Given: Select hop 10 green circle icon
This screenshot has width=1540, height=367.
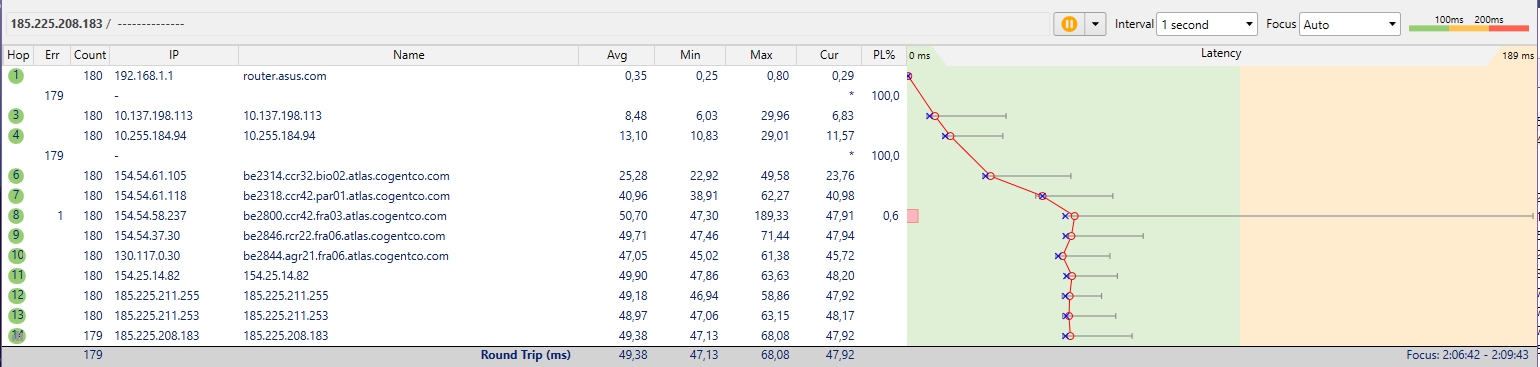Looking at the screenshot, I should tap(16, 255).
